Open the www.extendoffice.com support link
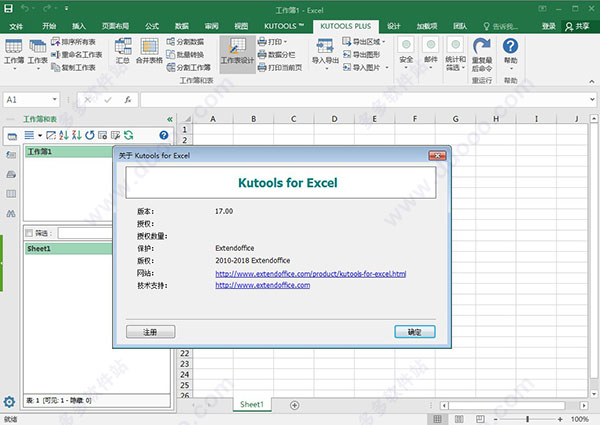600x425 pixels. (x=262, y=285)
